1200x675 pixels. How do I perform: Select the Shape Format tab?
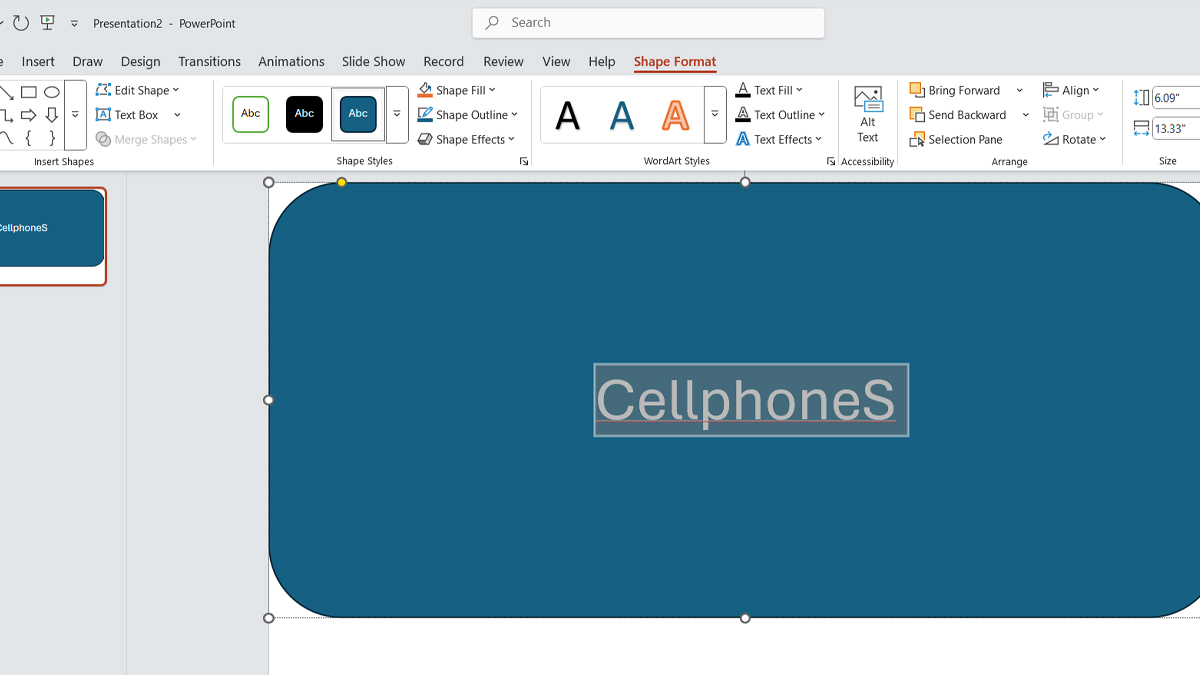pyautogui.click(x=675, y=61)
